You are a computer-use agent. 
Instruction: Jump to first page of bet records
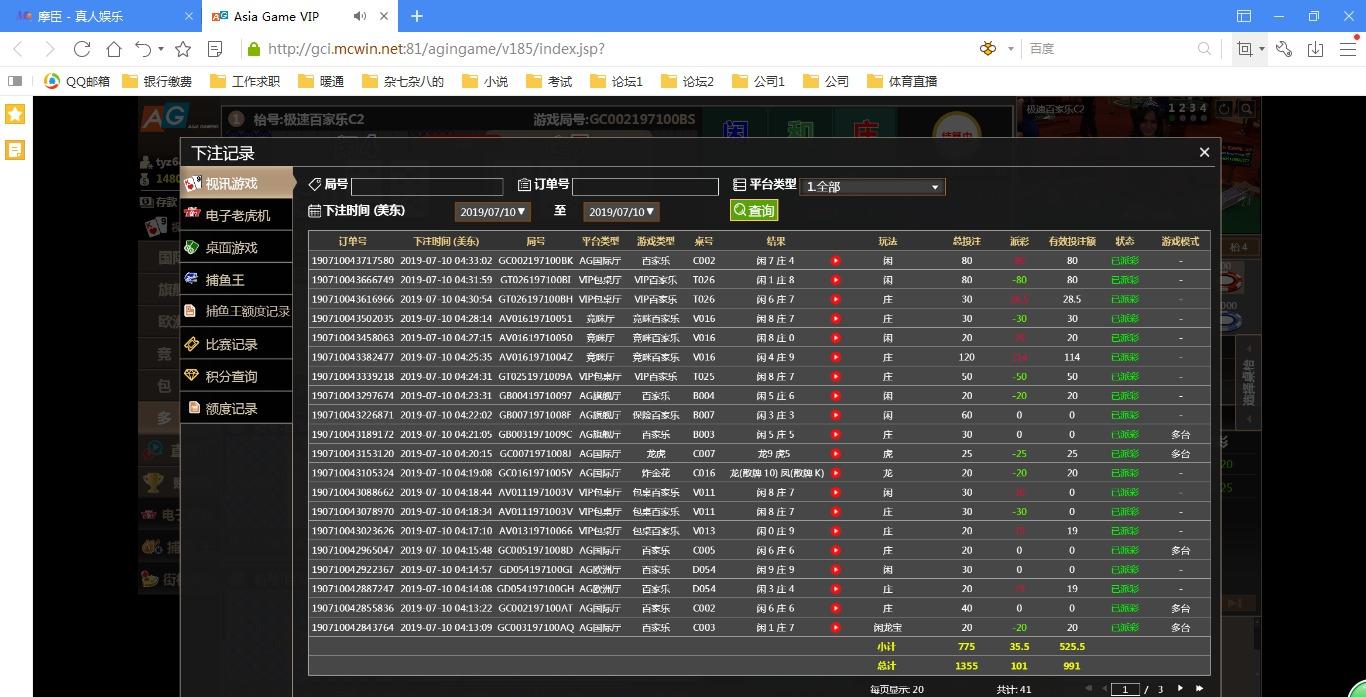tap(1090, 688)
